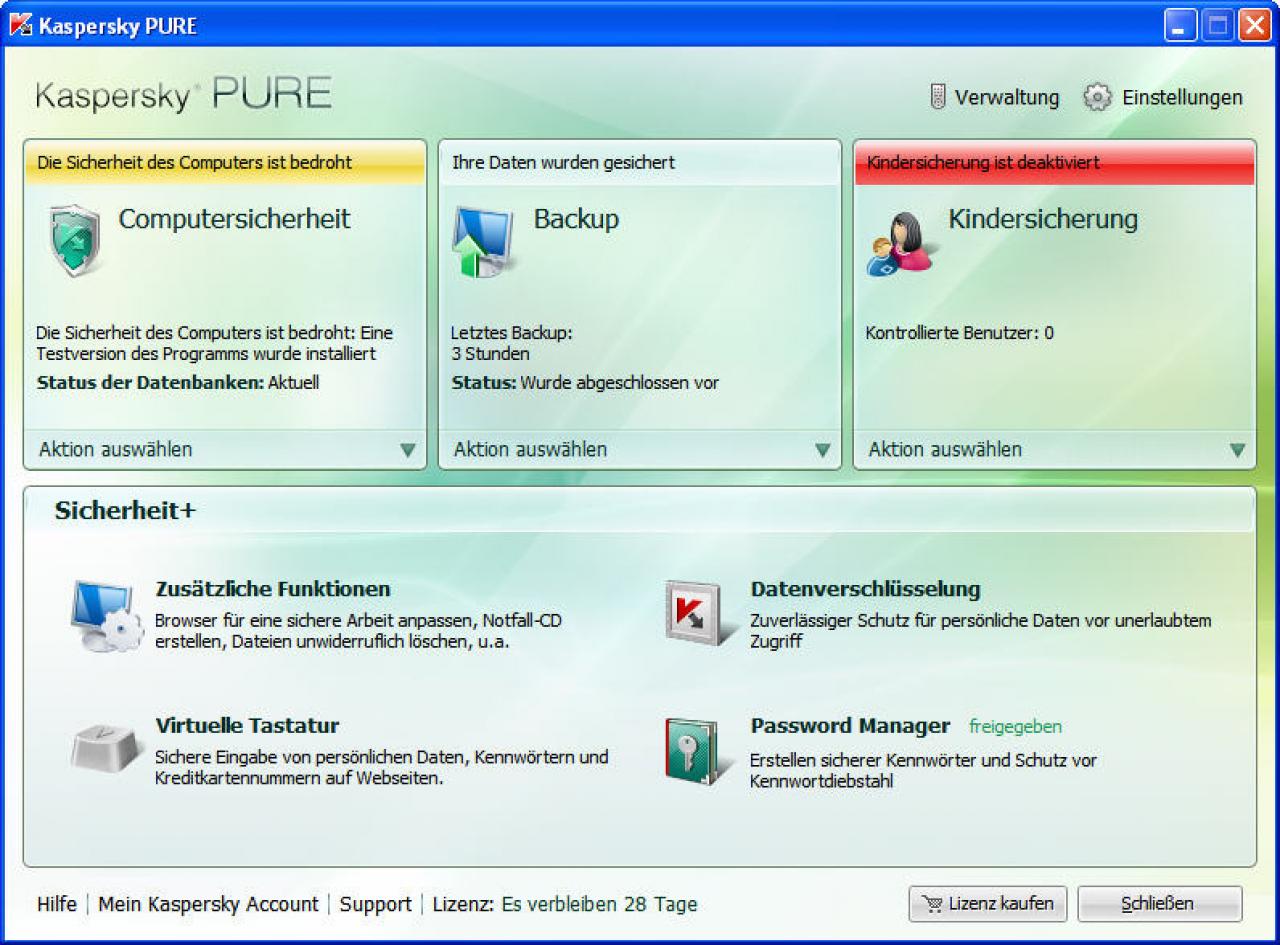1280x945 pixels.
Task: Click the Computersicherheit shield icon
Action: coord(75,240)
